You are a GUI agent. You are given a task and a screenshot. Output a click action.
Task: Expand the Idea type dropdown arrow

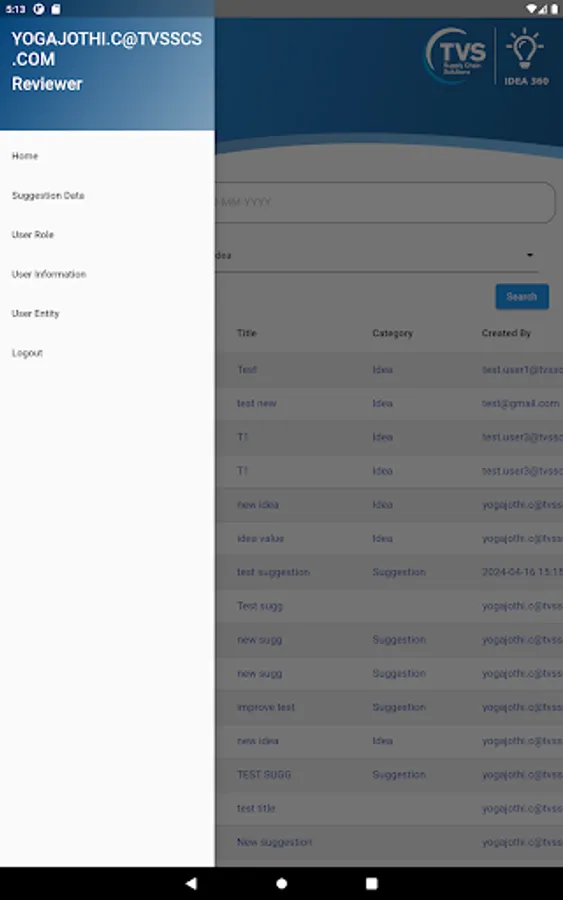(530, 255)
